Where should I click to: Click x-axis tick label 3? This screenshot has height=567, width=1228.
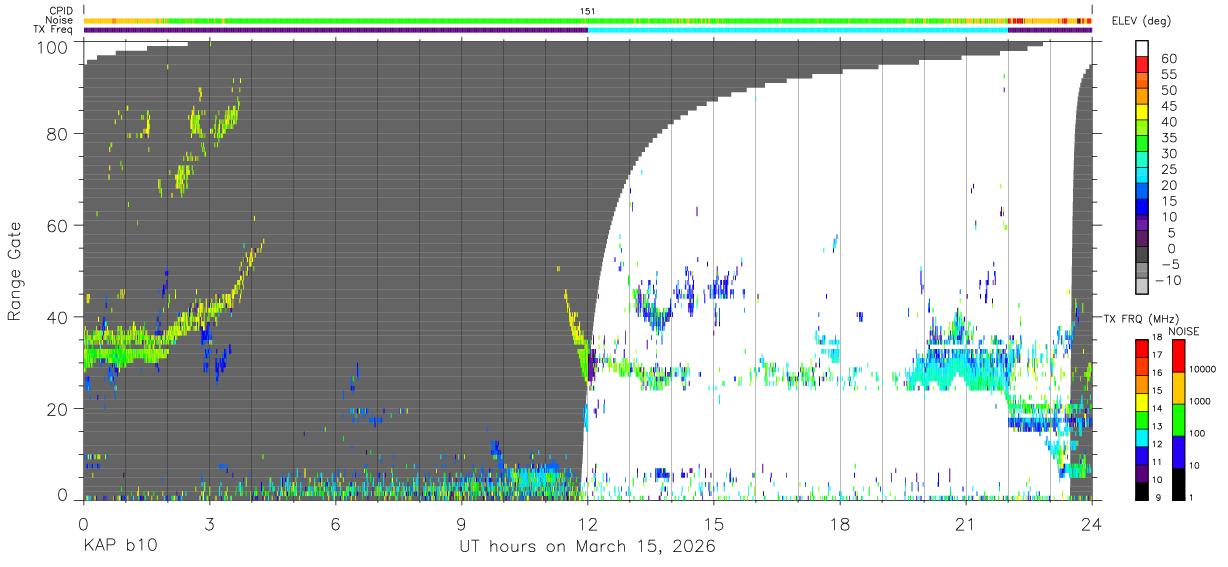pos(209,523)
